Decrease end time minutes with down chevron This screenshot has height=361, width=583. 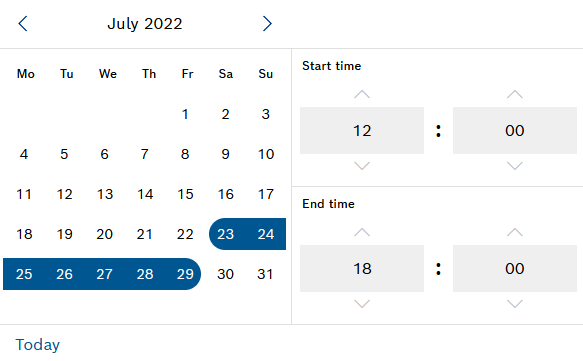pyautogui.click(x=515, y=304)
